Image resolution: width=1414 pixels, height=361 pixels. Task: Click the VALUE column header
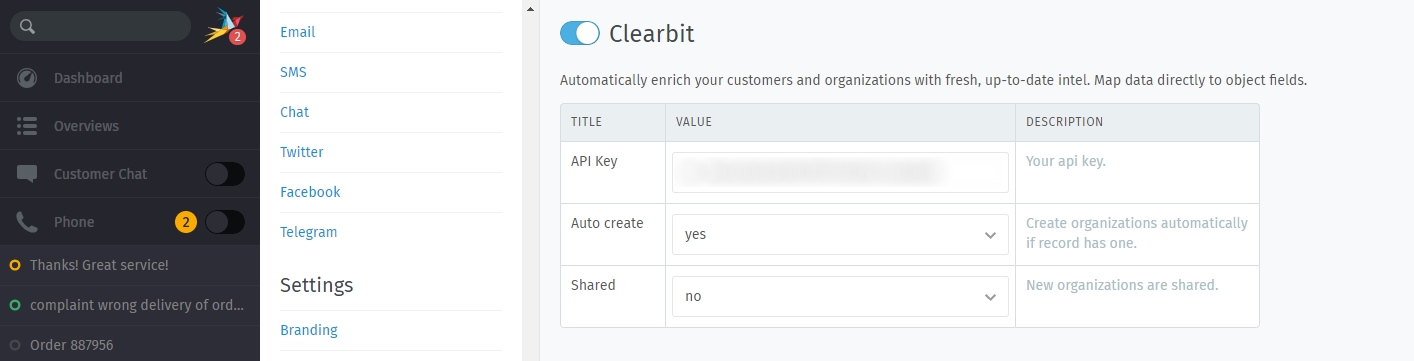pyautogui.click(x=693, y=122)
